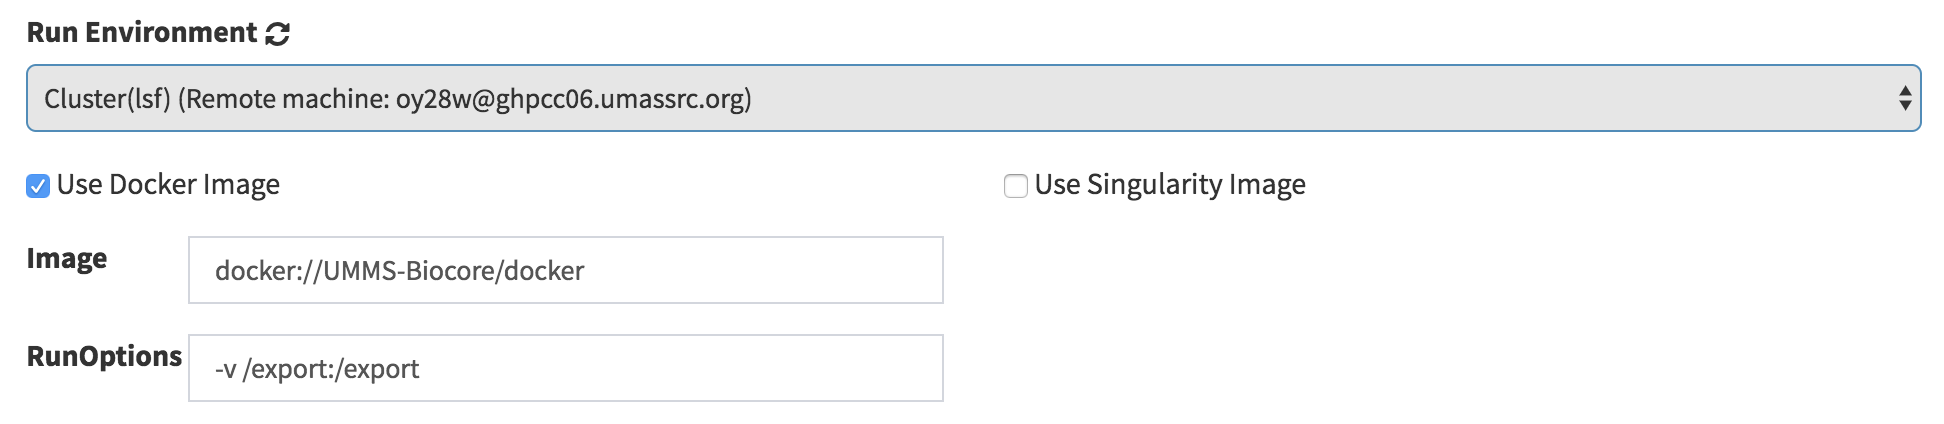Click the circular arrows reload icon
1944x424 pixels.
click(277, 34)
